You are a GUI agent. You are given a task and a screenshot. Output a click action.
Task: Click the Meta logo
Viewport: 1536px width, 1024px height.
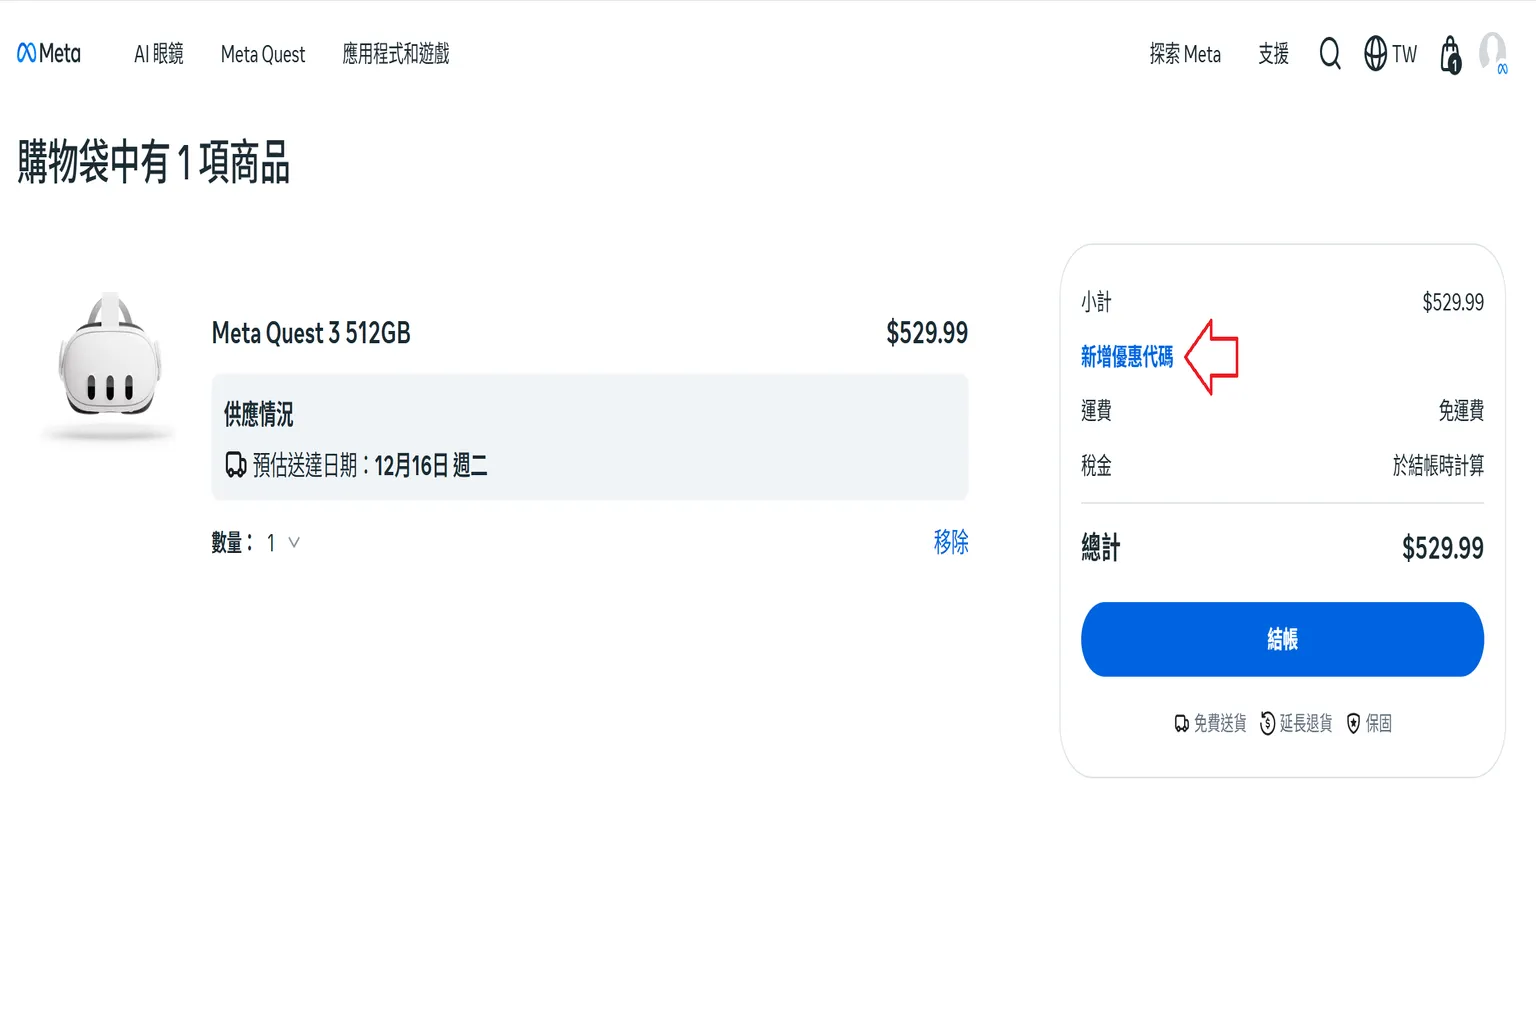coord(48,53)
